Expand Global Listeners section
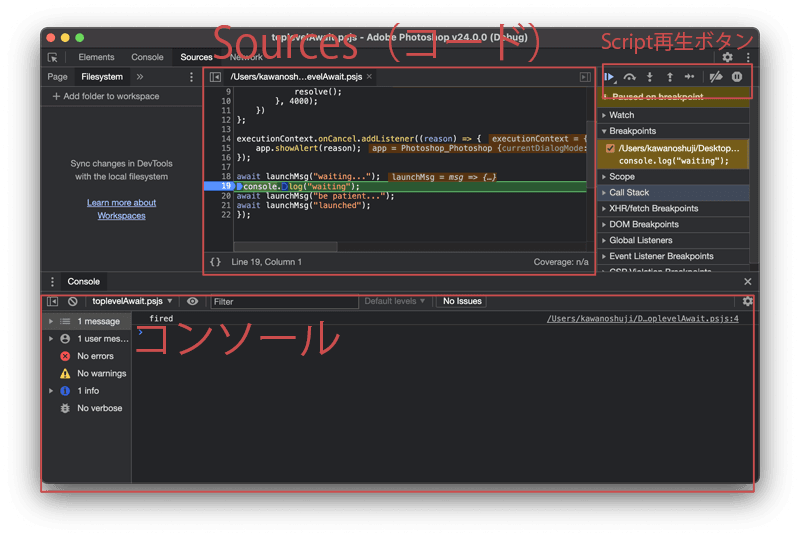Viewport: 800px width, 537px height. [673, 240]
